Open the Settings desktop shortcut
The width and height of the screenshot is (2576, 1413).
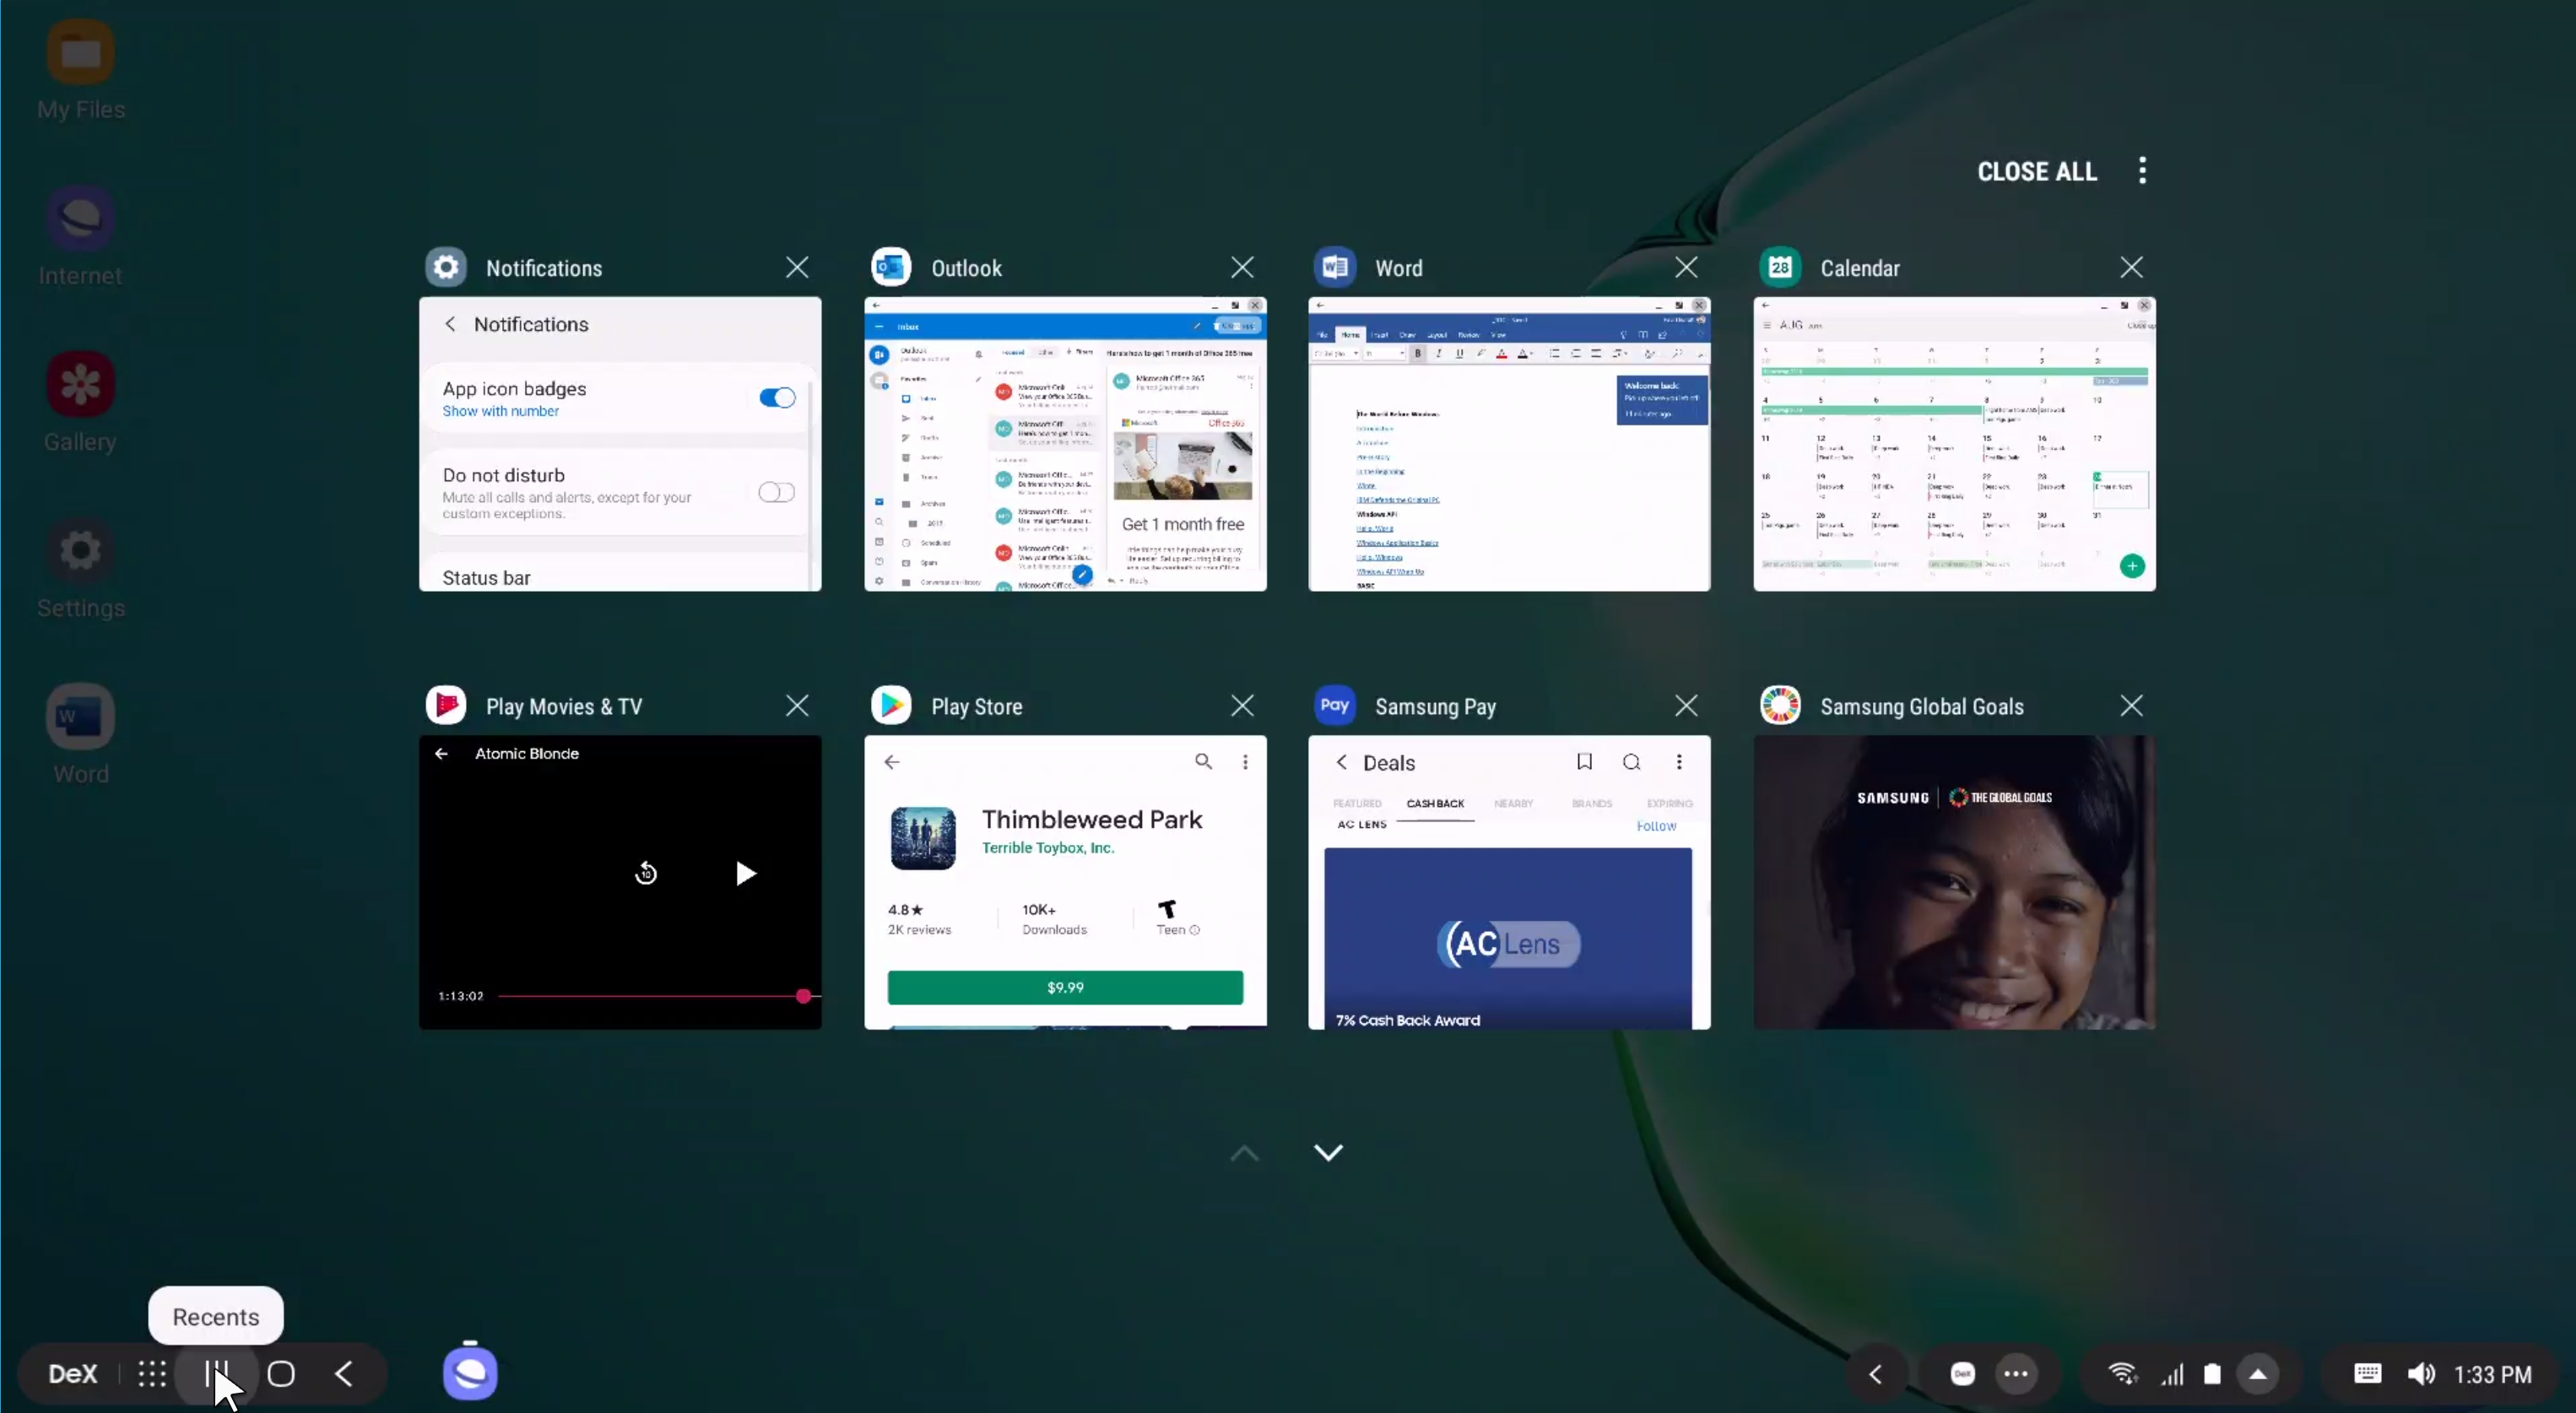click(81, 568)
